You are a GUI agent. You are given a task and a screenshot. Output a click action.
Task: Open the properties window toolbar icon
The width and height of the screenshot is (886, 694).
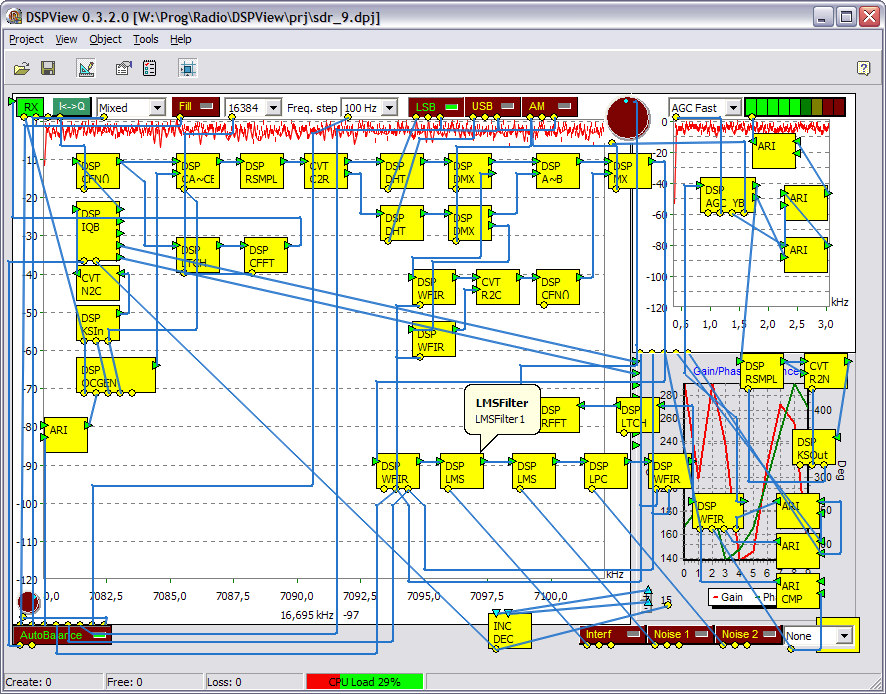pyautogui.click(x=123, y=68)
